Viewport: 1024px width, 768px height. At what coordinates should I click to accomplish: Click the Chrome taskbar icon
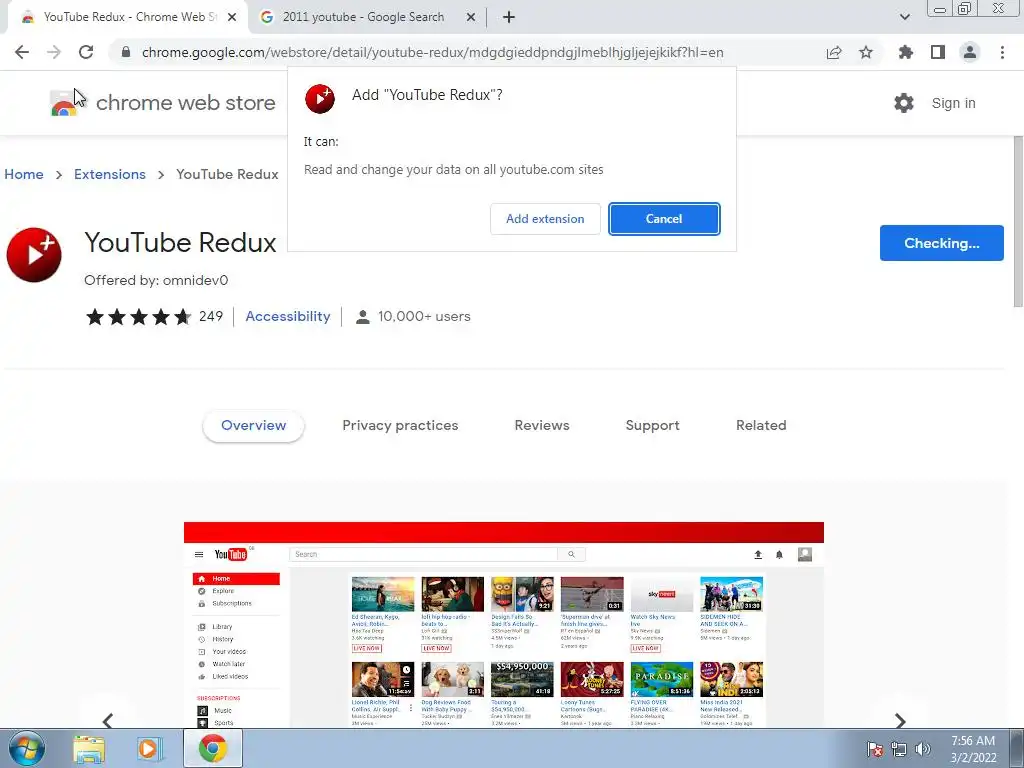pos(213,748)
